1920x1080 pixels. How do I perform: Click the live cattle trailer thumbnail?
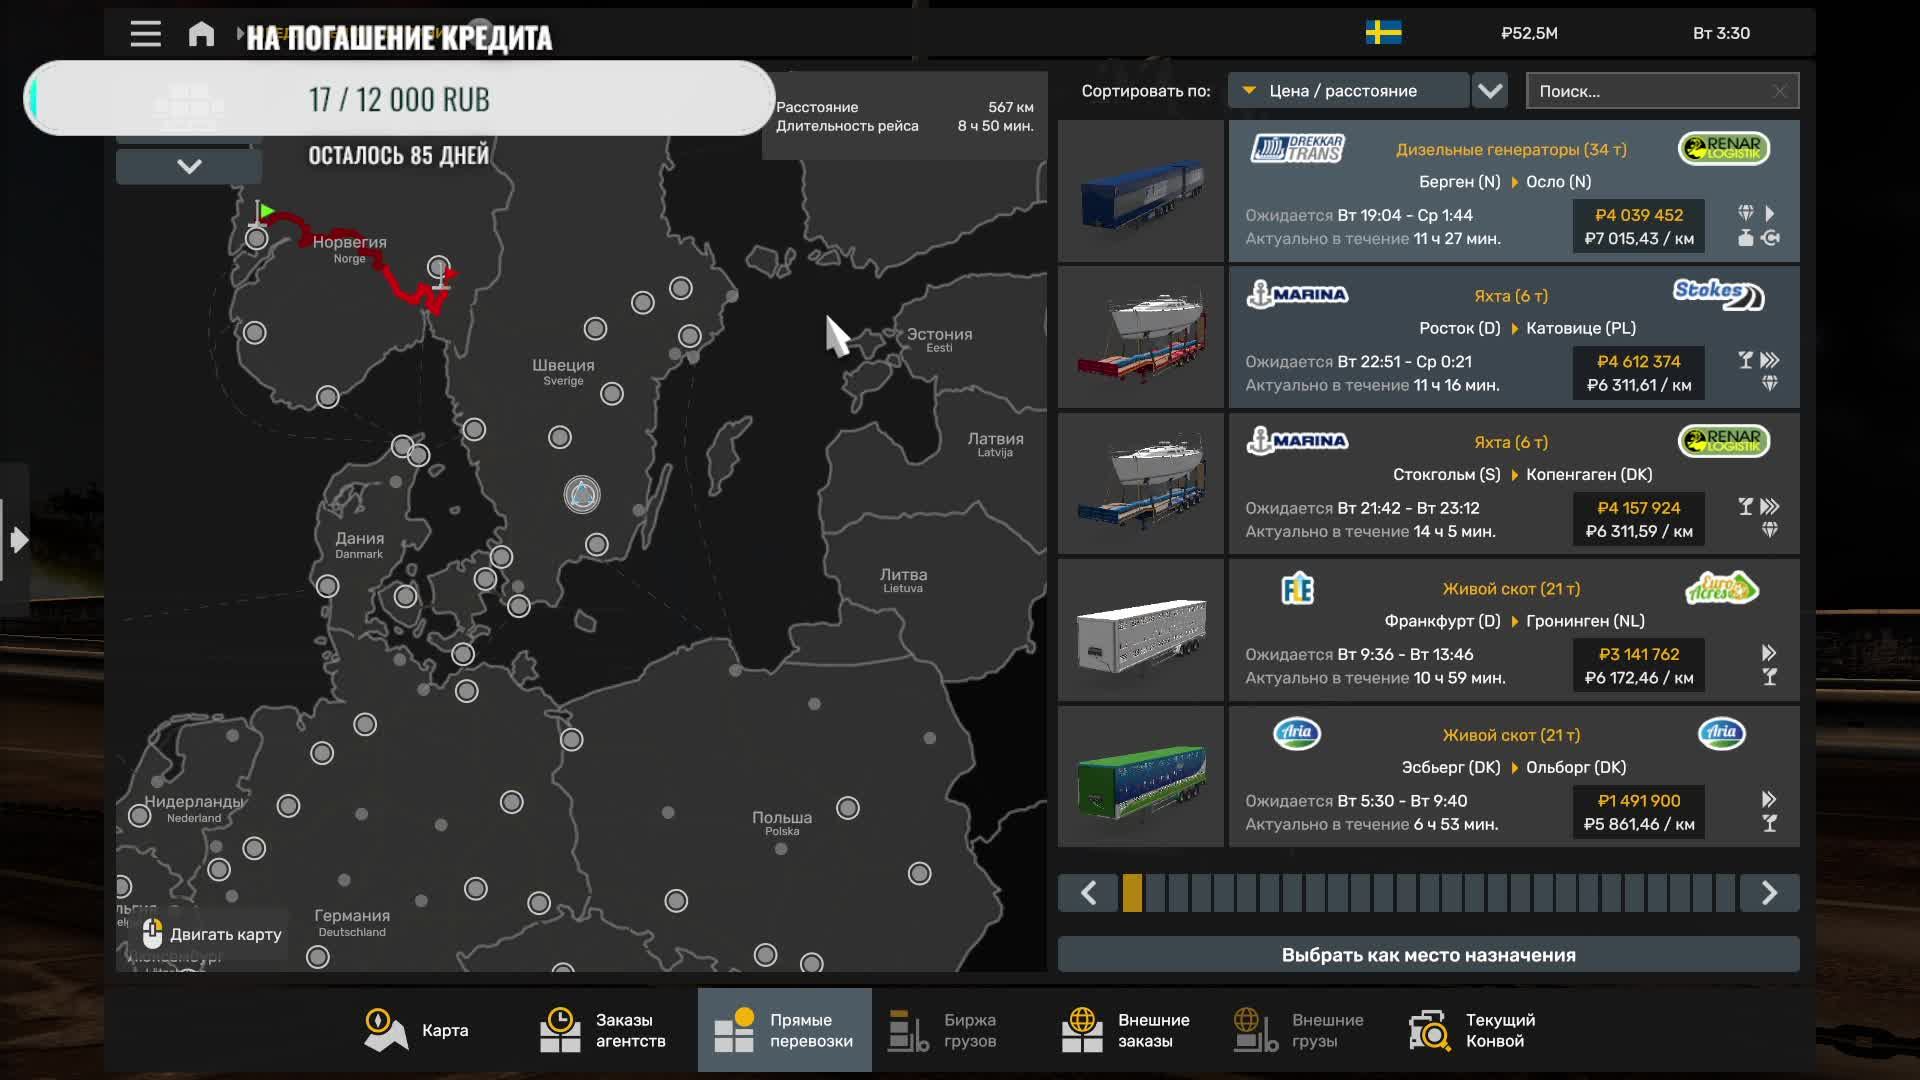1141,630
